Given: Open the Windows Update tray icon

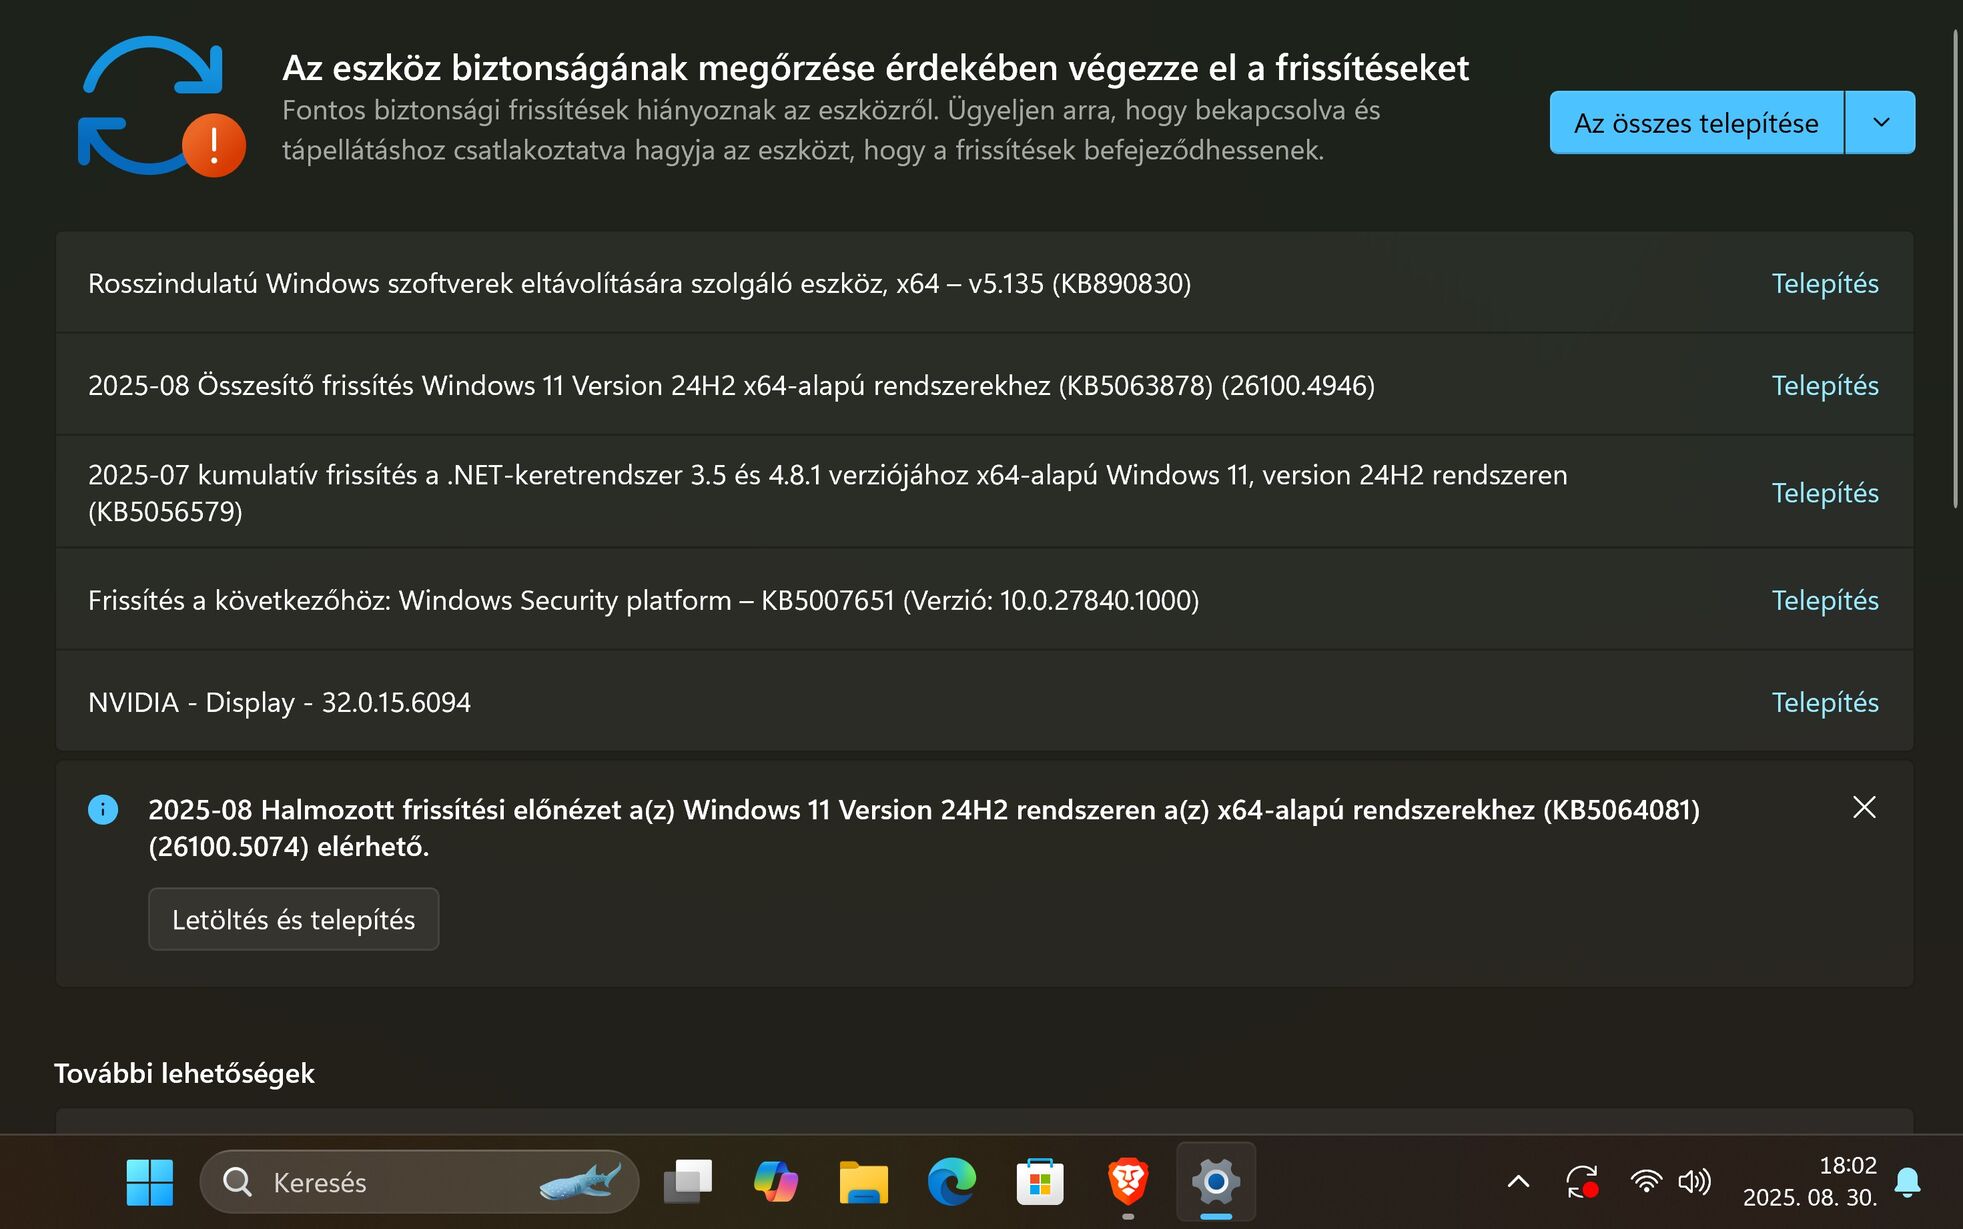Looking at the screenshot, I should (1582, 1182).
